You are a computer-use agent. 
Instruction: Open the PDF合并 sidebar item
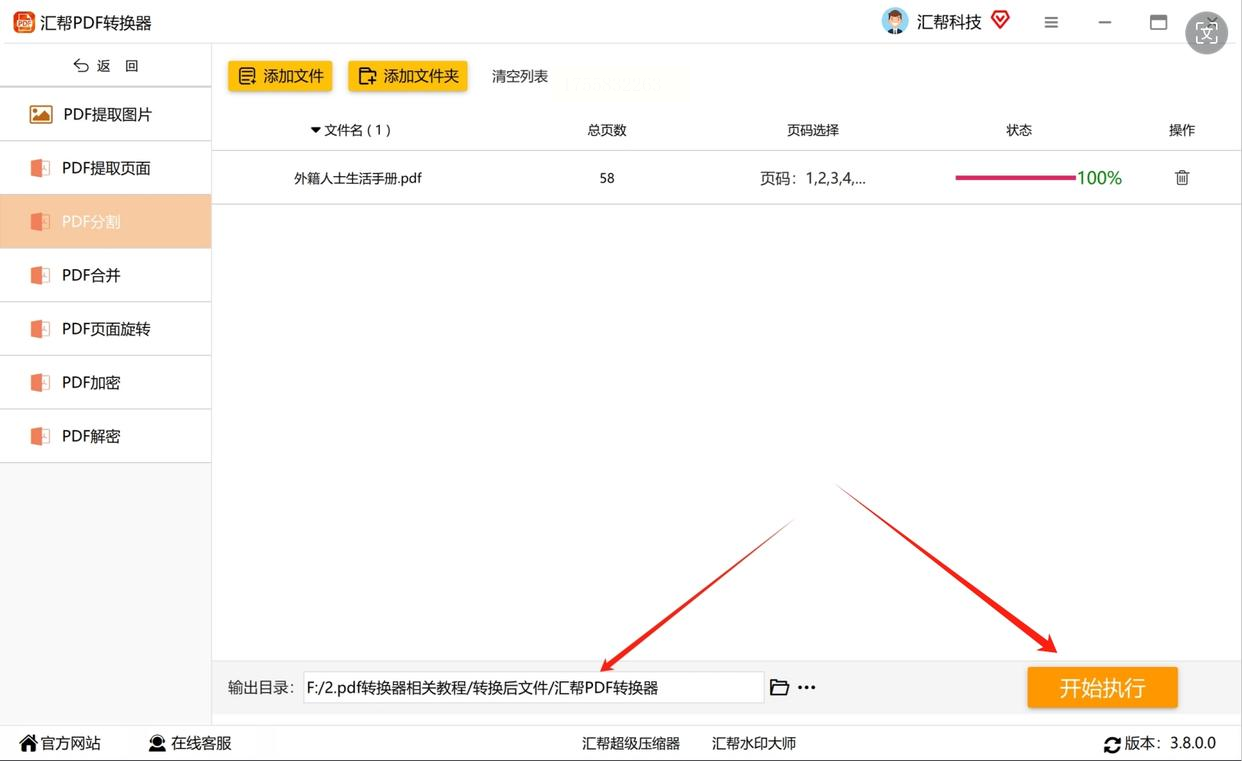106,275
